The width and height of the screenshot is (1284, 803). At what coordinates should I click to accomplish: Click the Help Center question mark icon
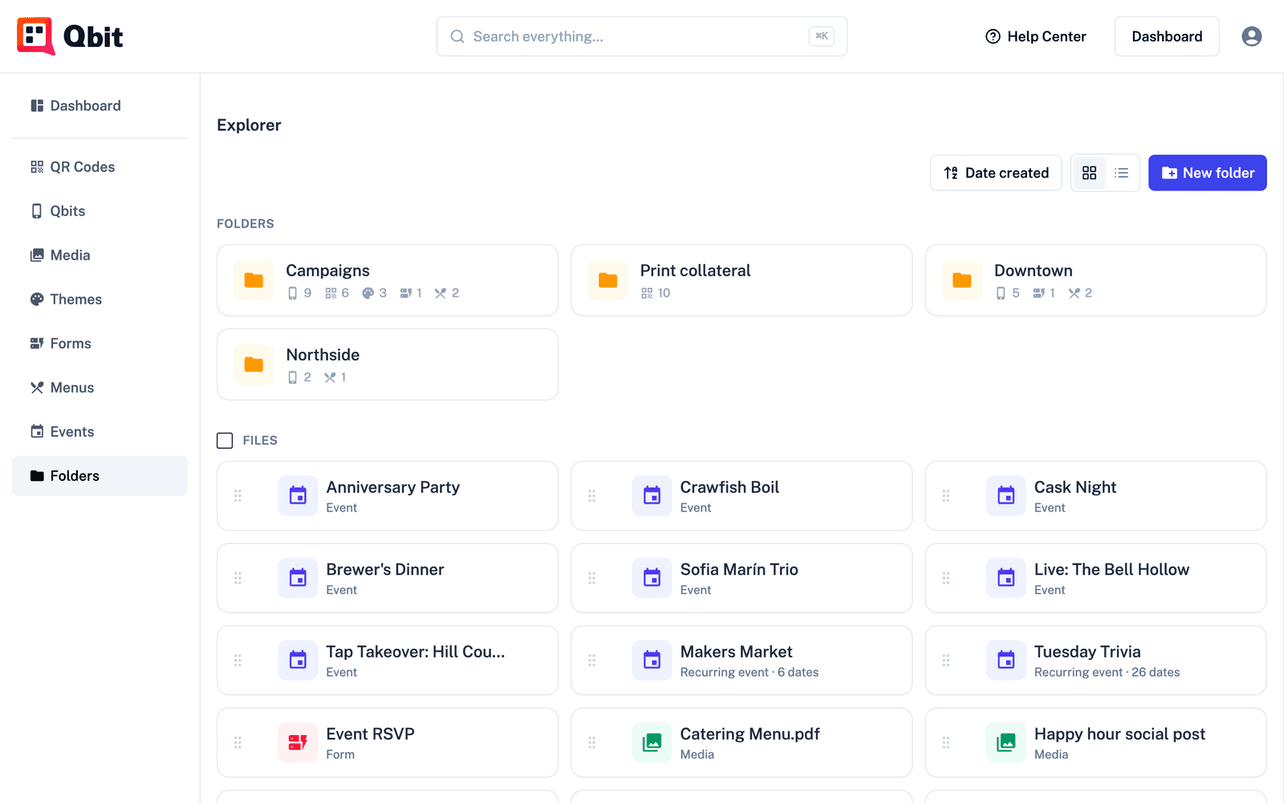pos(993,36)
